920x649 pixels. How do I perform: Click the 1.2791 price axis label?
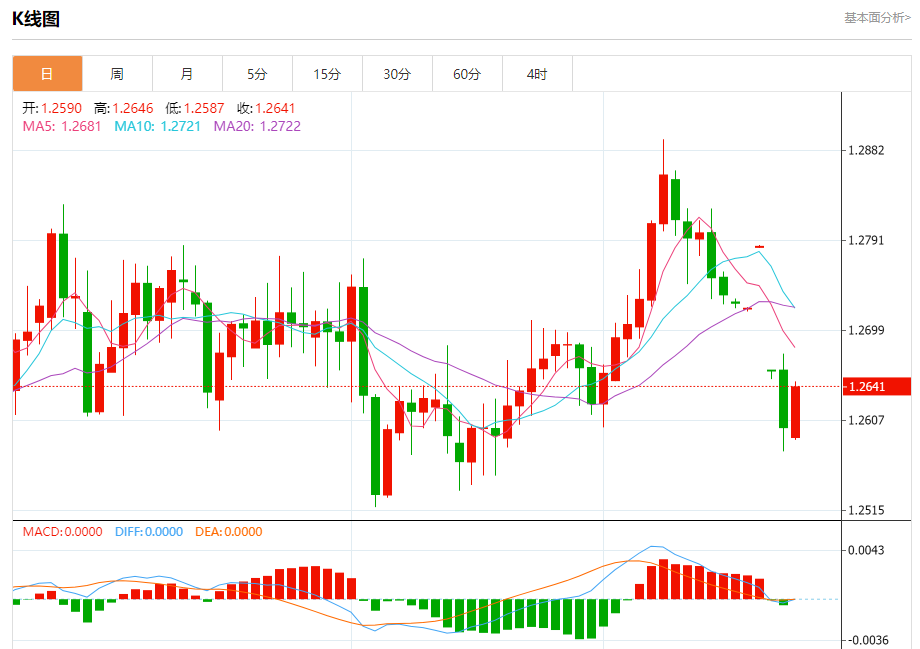click(x=866, y=240)
